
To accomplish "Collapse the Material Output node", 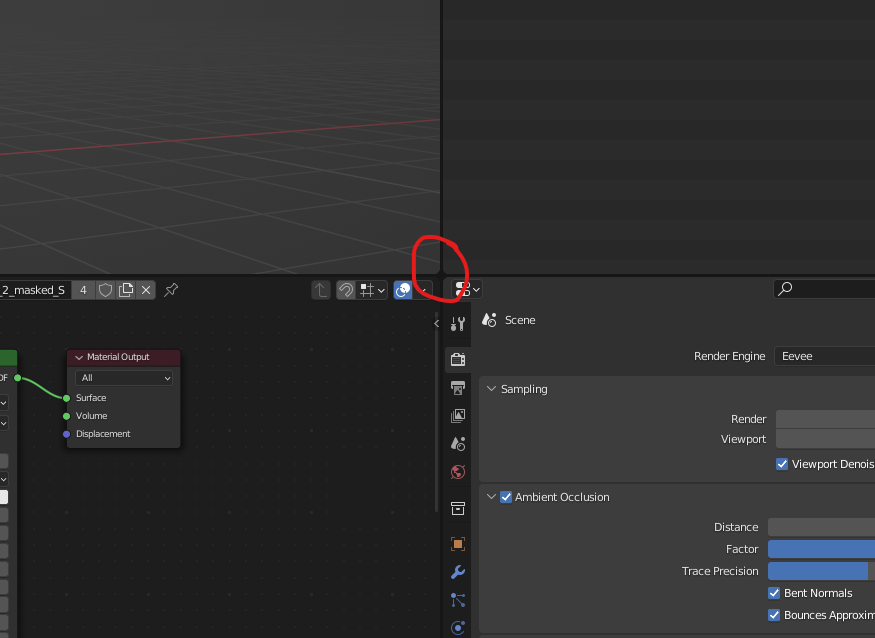I will coord(79,357).
